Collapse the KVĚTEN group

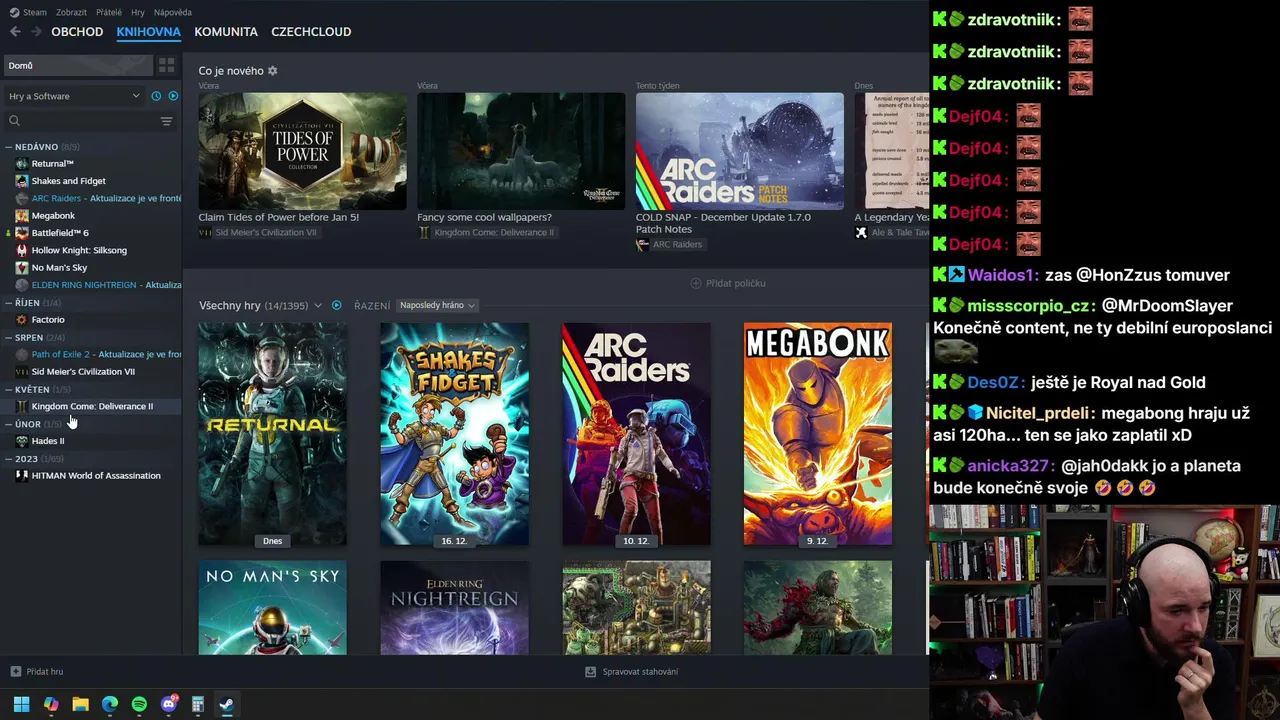pos(8,389)
